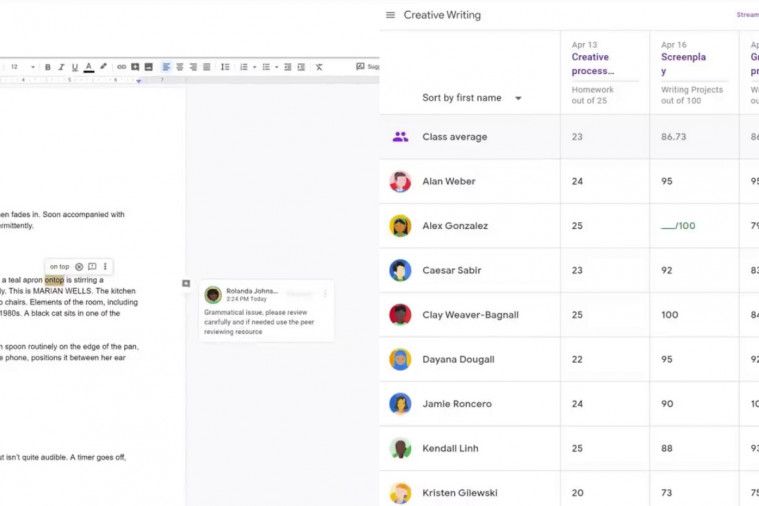Click Clay Weaver-Bagnall's Screenplay grade 100

coord(669,315)
